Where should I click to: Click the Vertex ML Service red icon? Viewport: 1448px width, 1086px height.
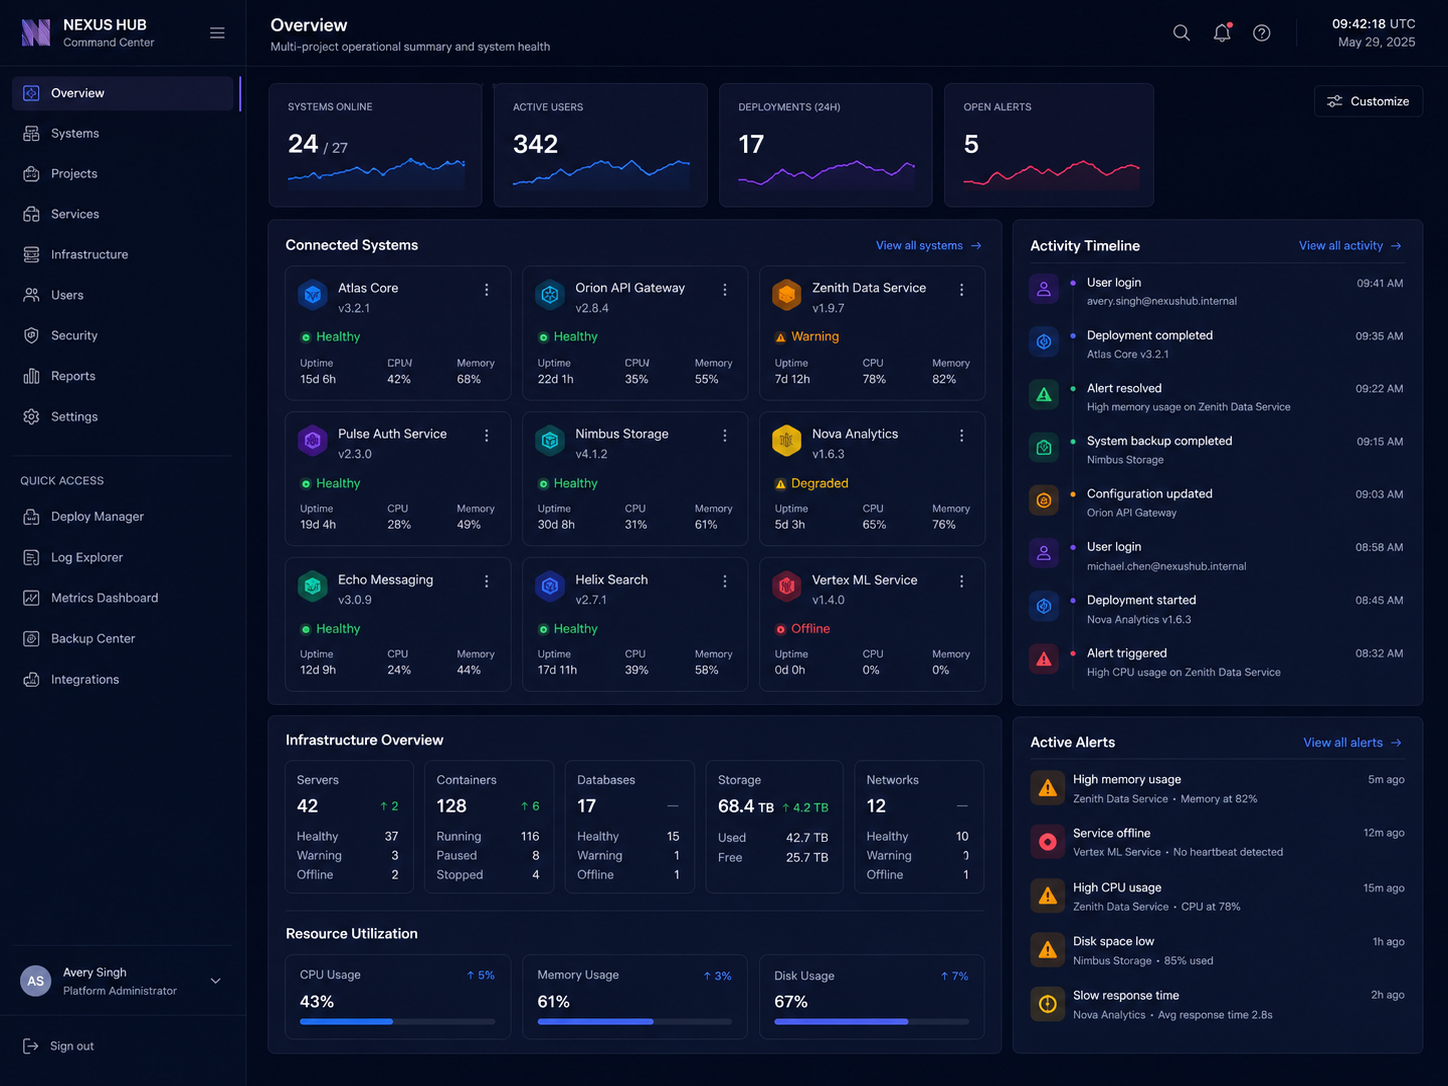tap(787, 587)
